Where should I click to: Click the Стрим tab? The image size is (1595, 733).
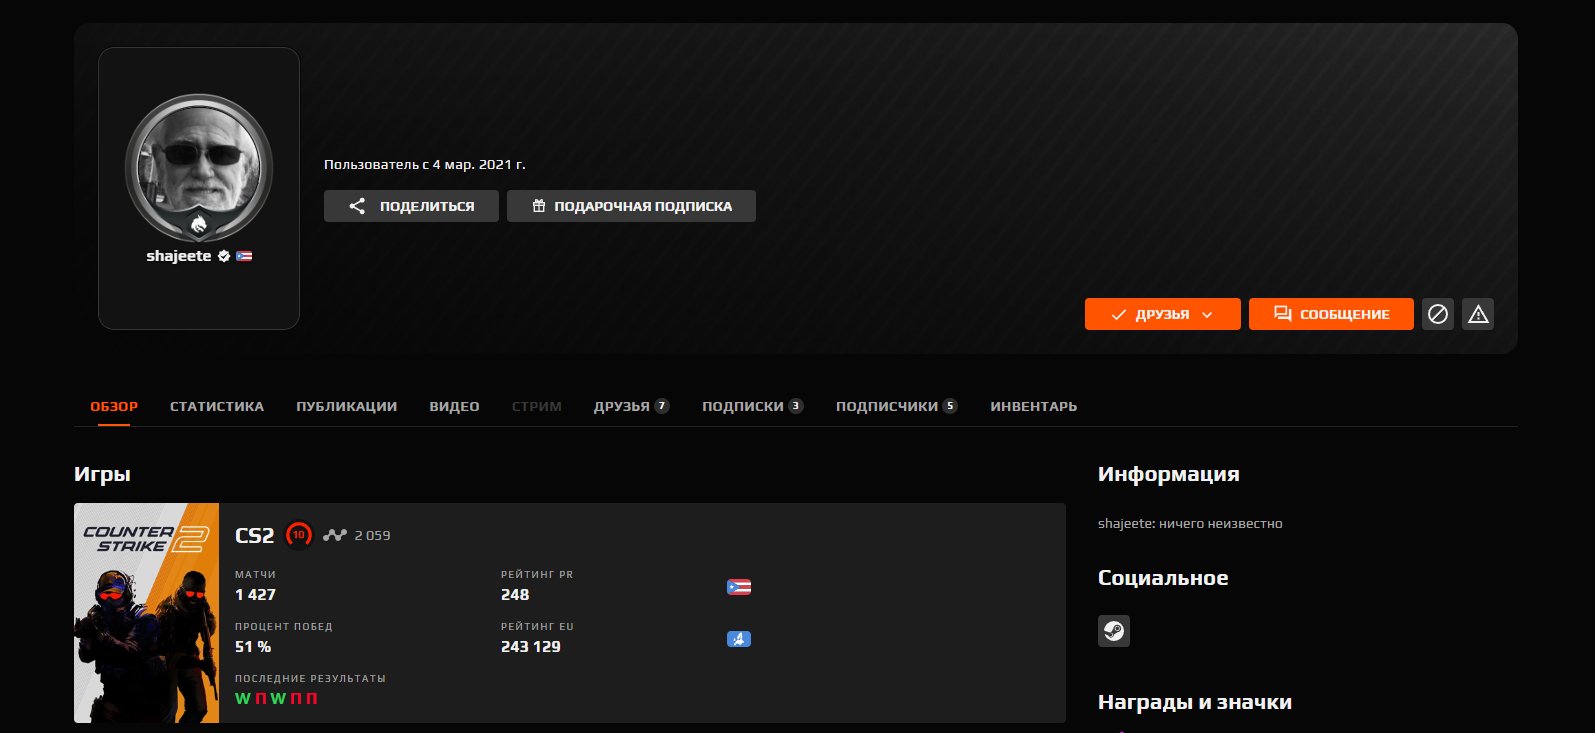pyautogui.click(x=537, y=406)
